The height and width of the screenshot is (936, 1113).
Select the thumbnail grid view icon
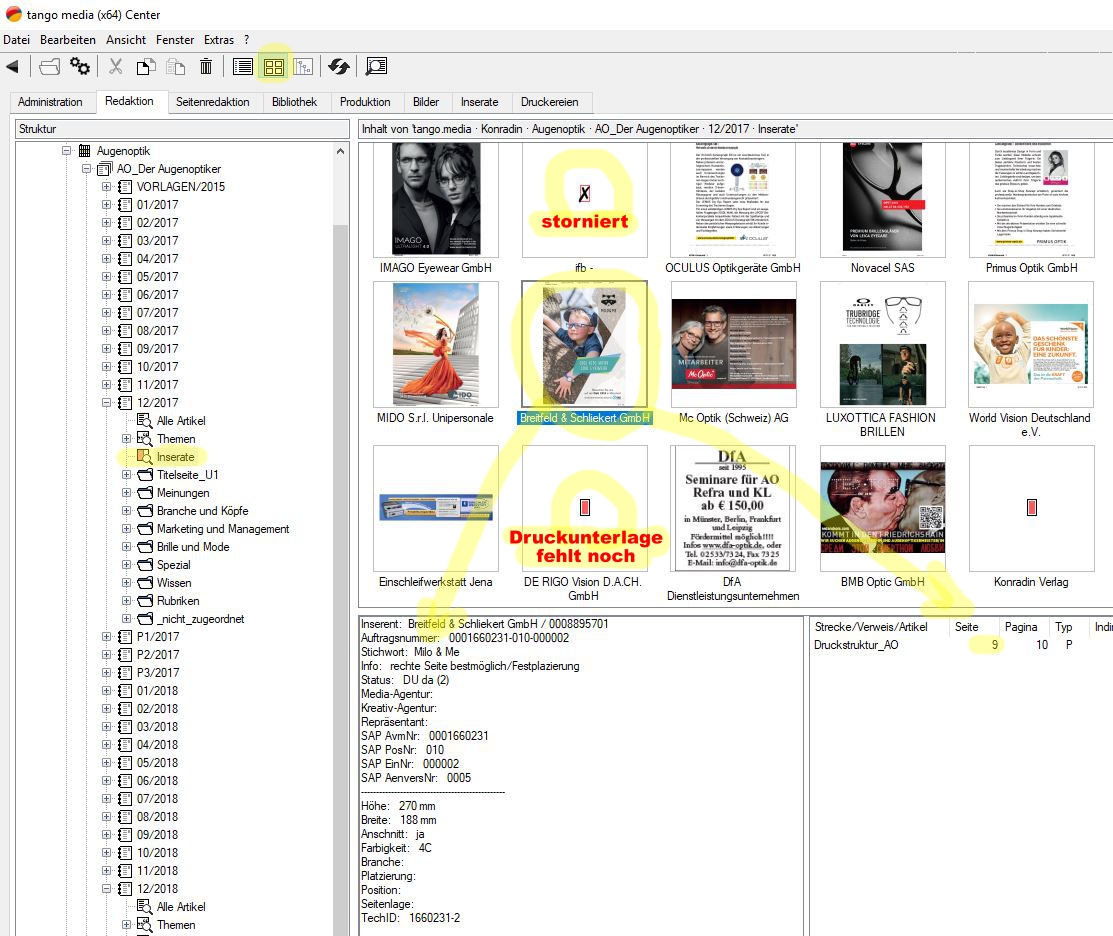coord(273,67)
